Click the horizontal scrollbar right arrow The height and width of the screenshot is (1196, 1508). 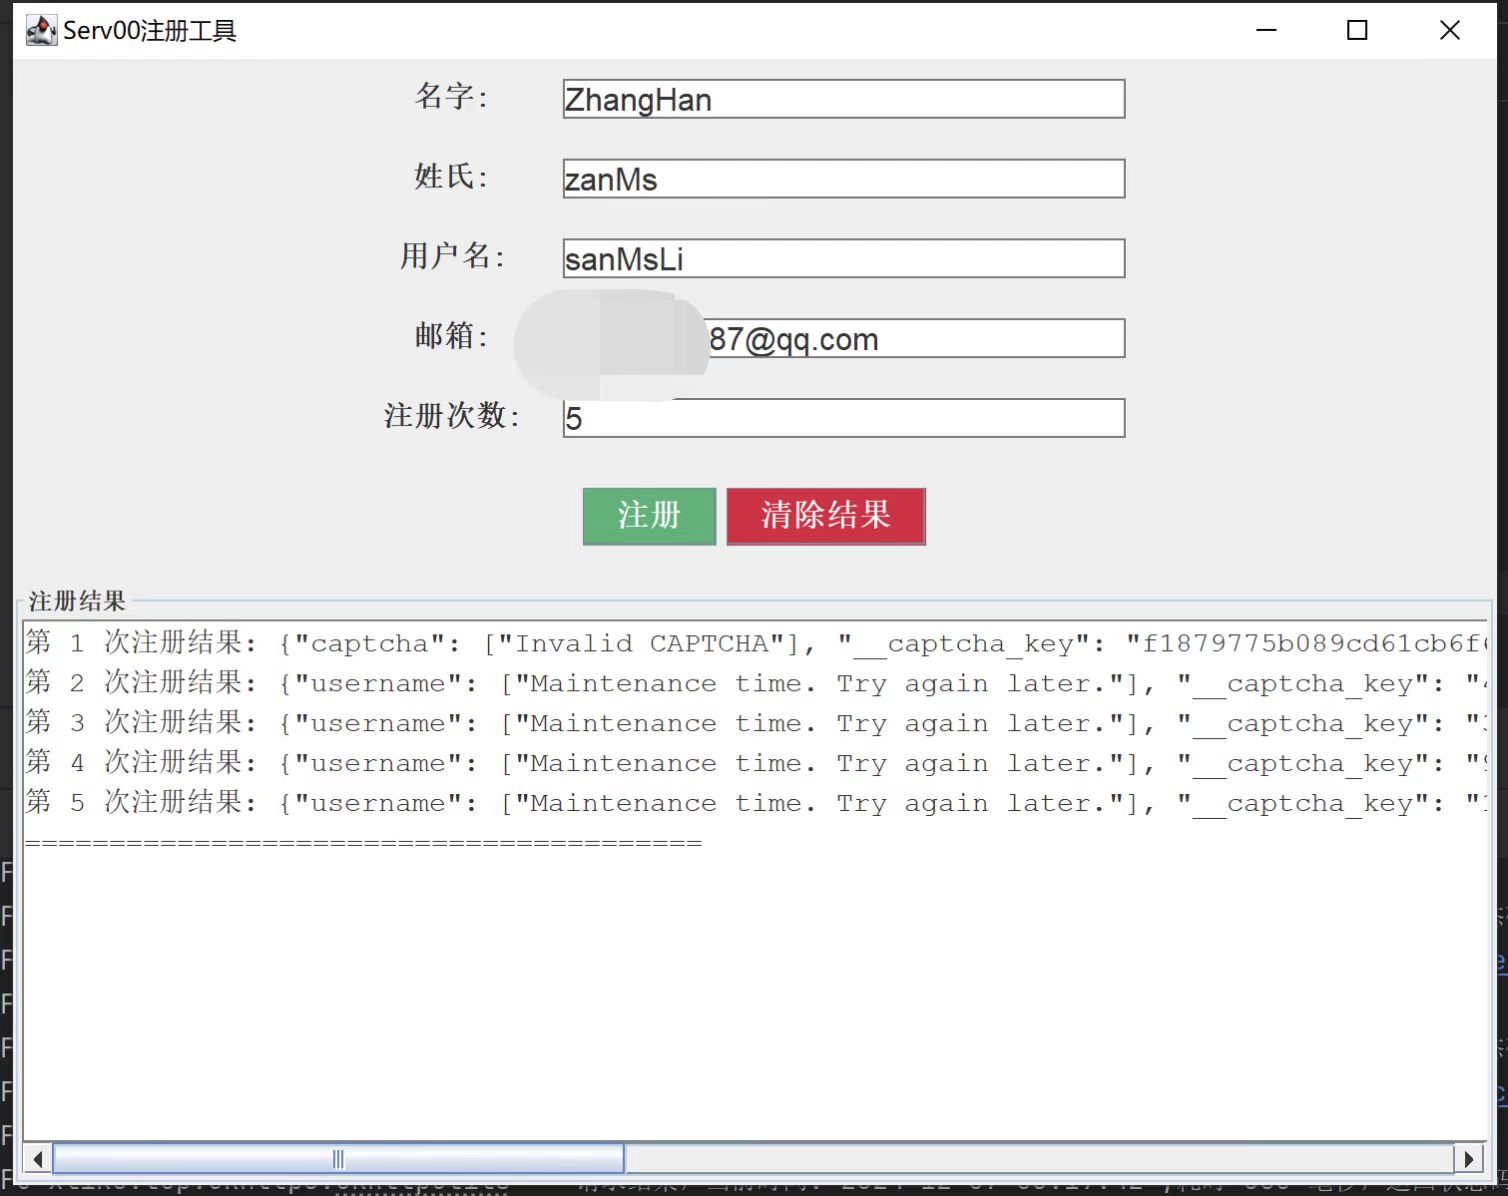tap(1468, 1158)
